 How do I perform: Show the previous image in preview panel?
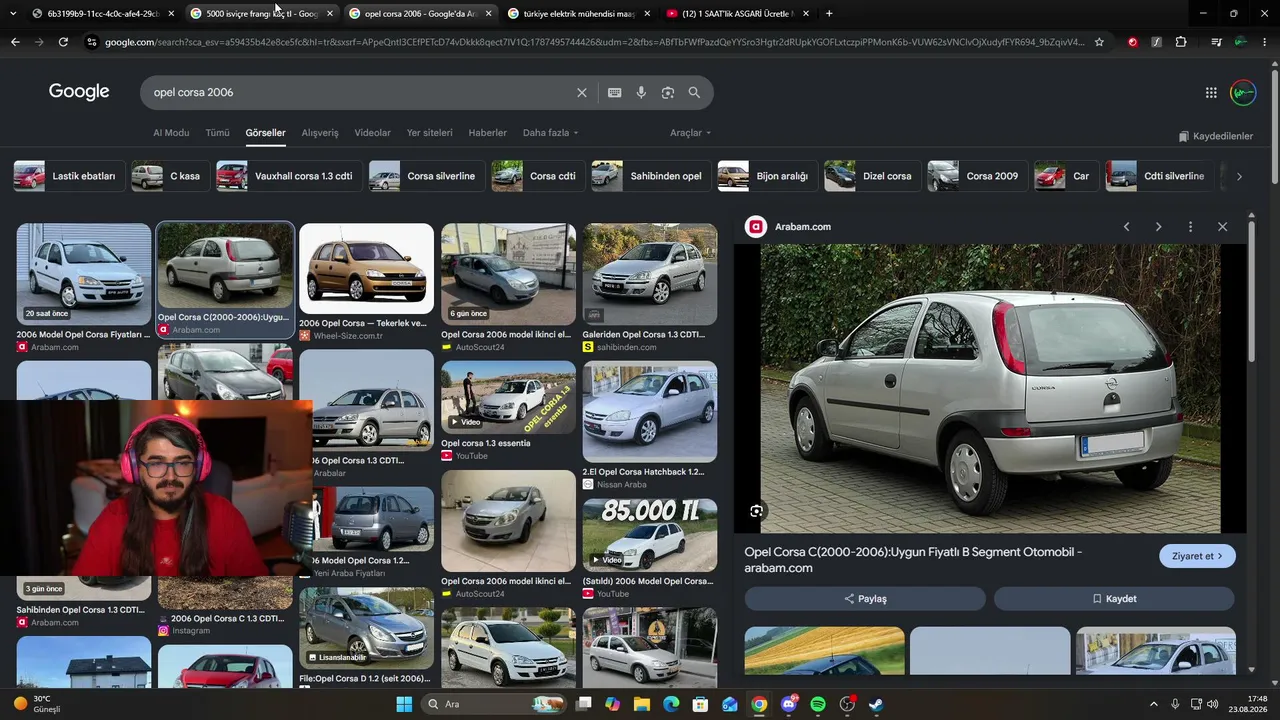pos(1126,227)
